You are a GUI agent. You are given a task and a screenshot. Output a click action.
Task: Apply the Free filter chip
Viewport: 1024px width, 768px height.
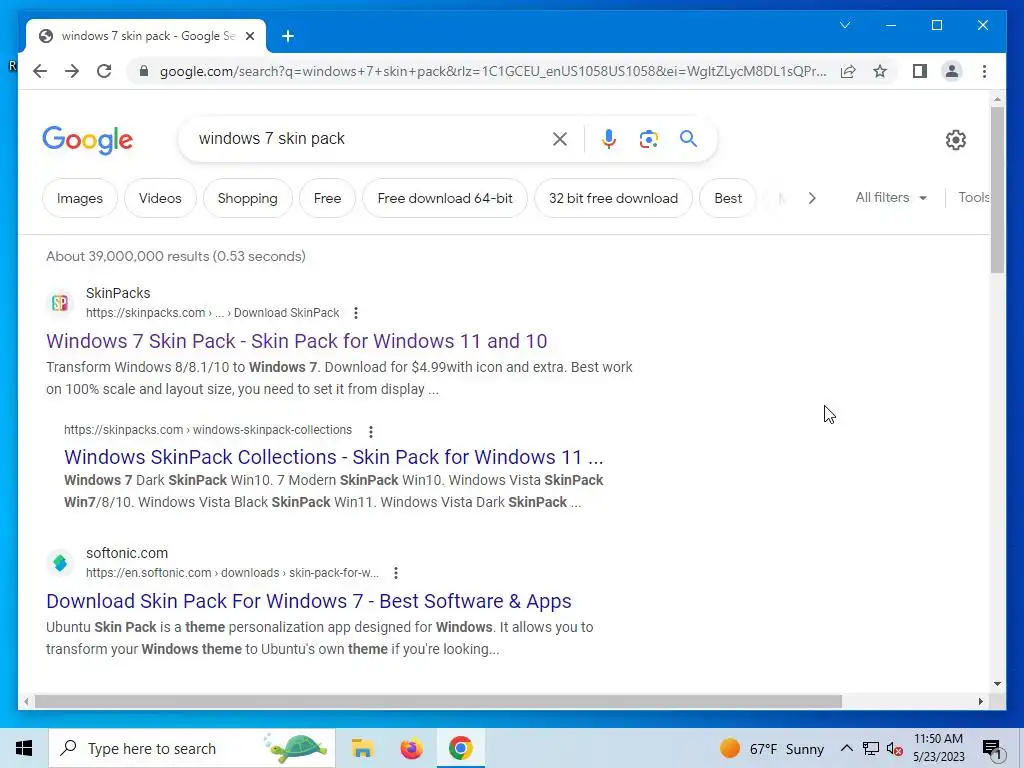click(x=327, y=198)
